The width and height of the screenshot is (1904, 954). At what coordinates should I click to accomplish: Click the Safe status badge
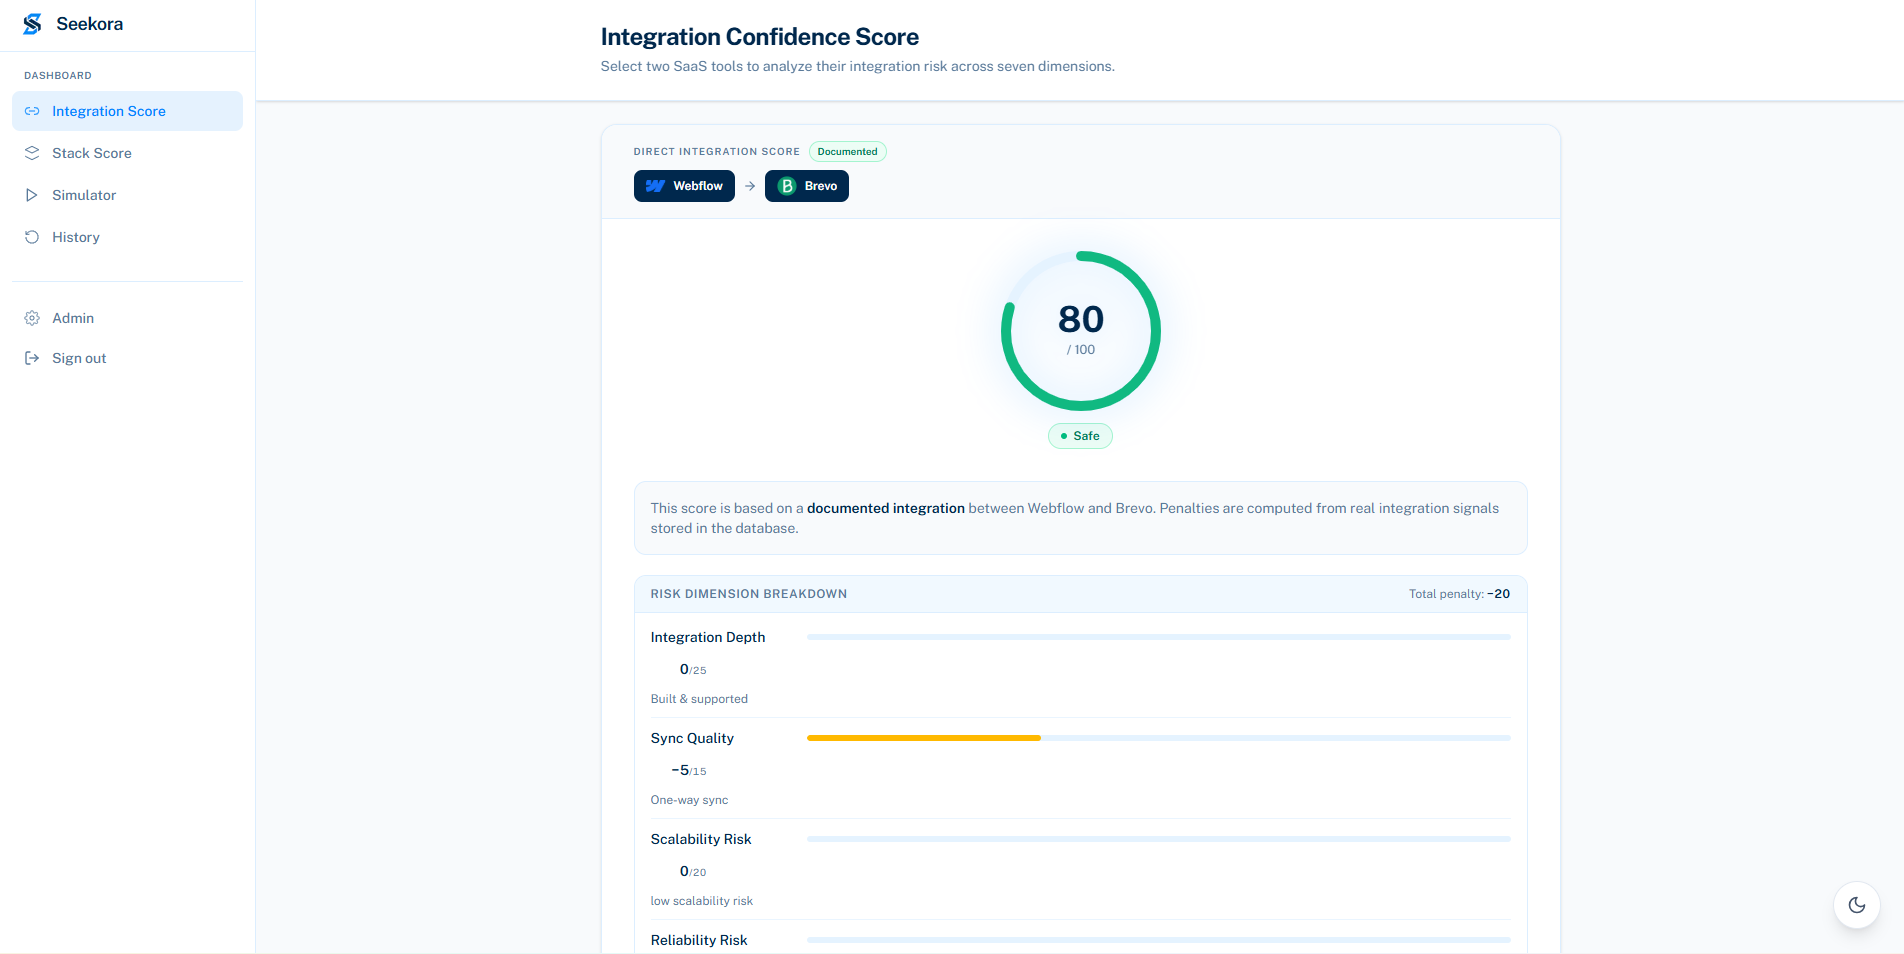1080,436
